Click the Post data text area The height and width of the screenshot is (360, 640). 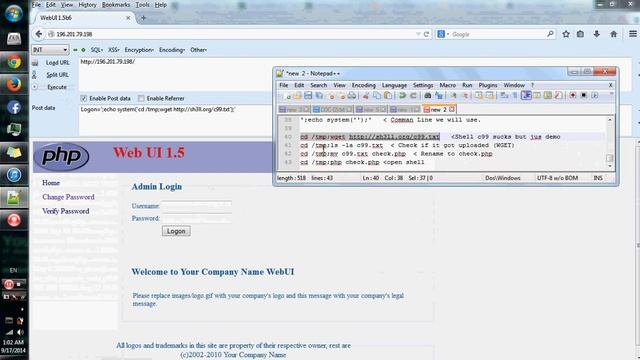coord(176,120)
